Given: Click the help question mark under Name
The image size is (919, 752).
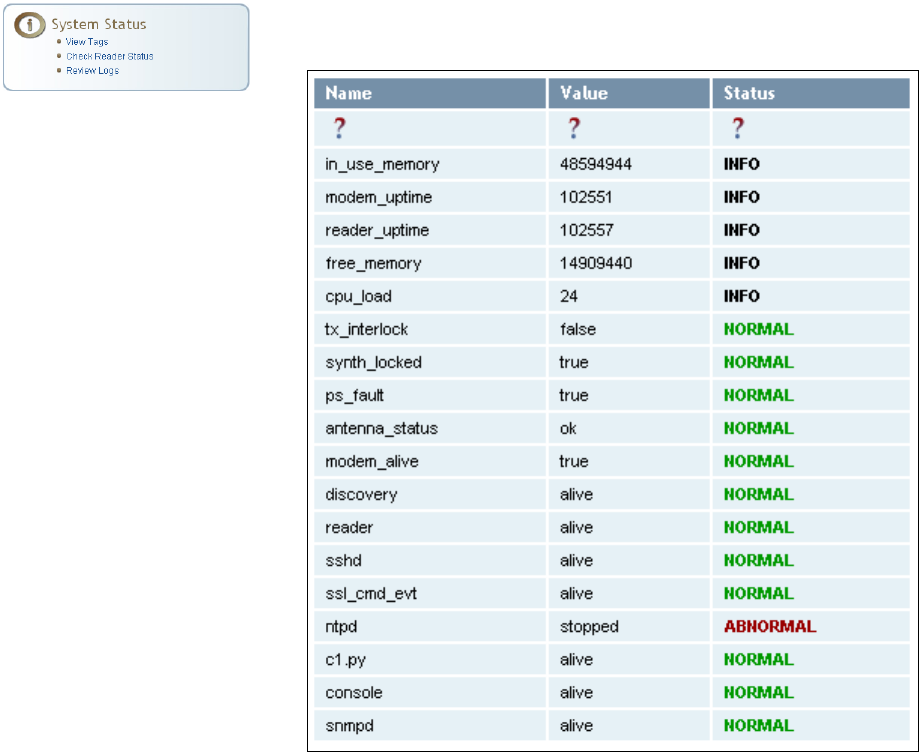Looking at the screenshot, I should 339,128.
